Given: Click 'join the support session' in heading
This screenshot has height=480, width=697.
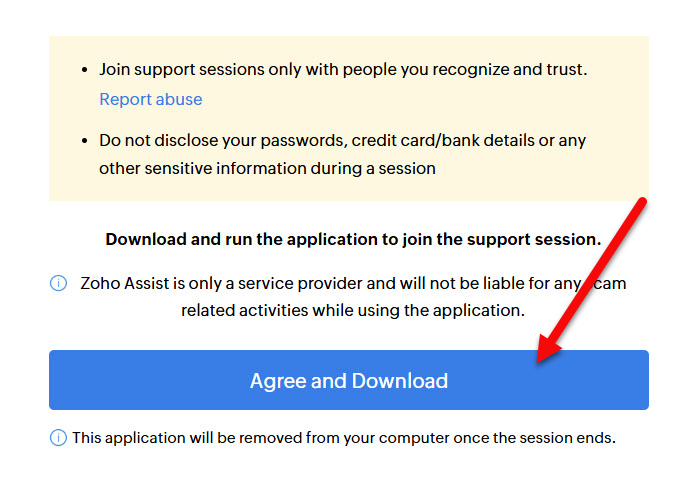Looking at the screenshot, I should pos(502,239).
